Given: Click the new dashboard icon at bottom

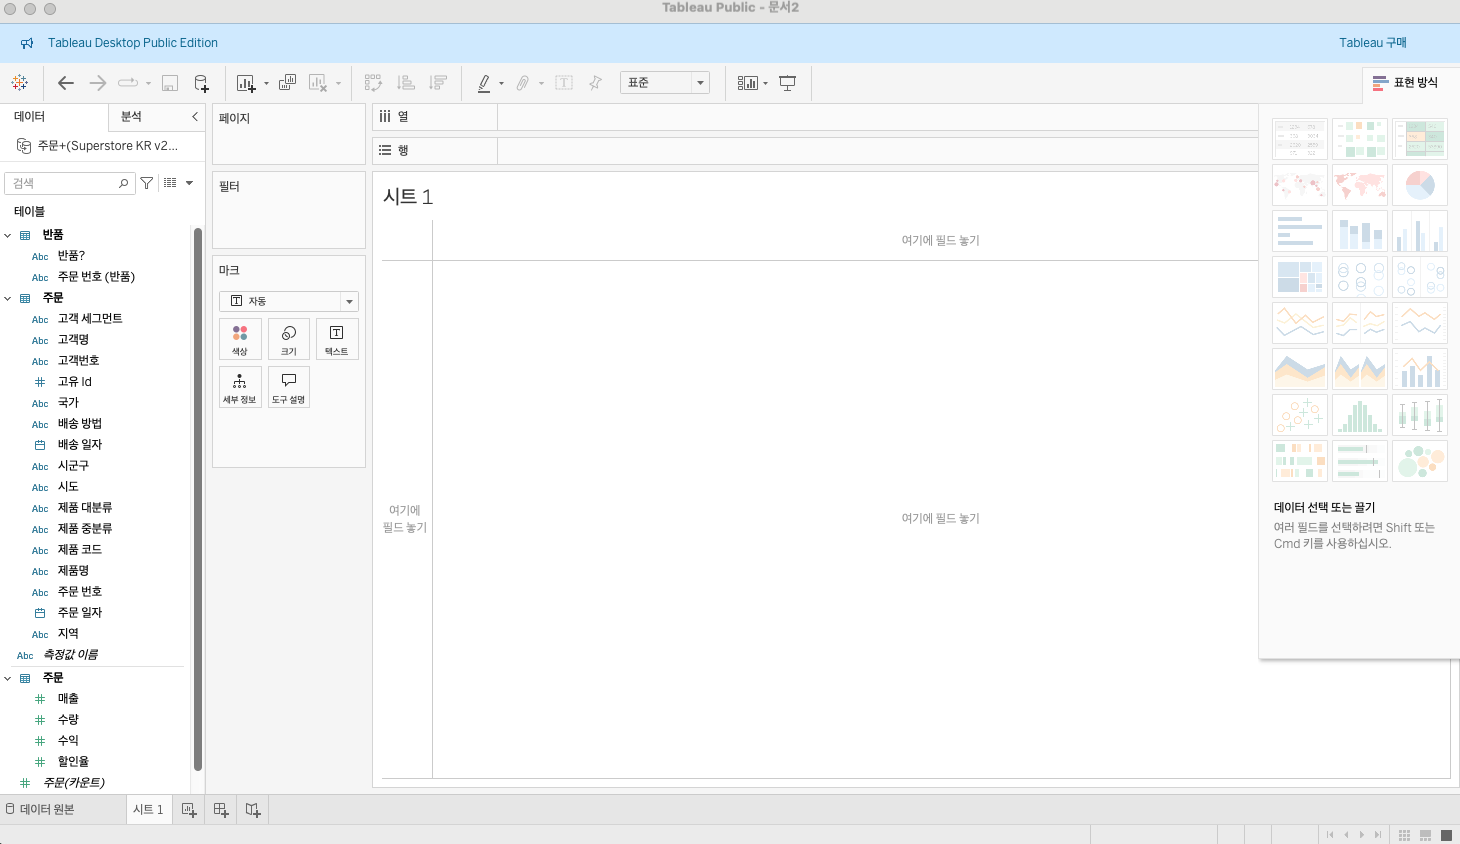Looking at the screenshot, I should (221, 810).
